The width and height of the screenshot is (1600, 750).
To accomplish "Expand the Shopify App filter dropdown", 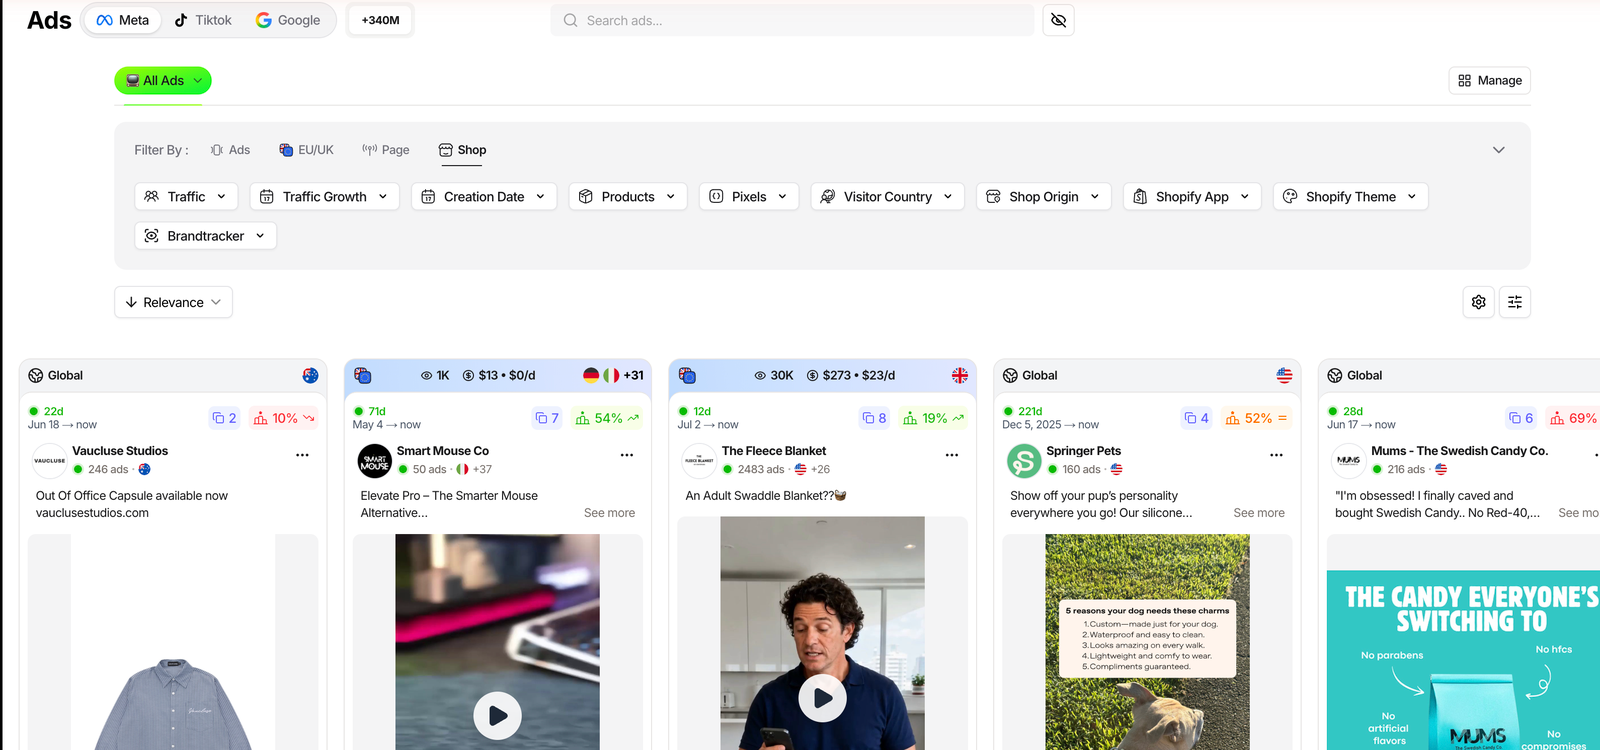I will point(1192,196).
